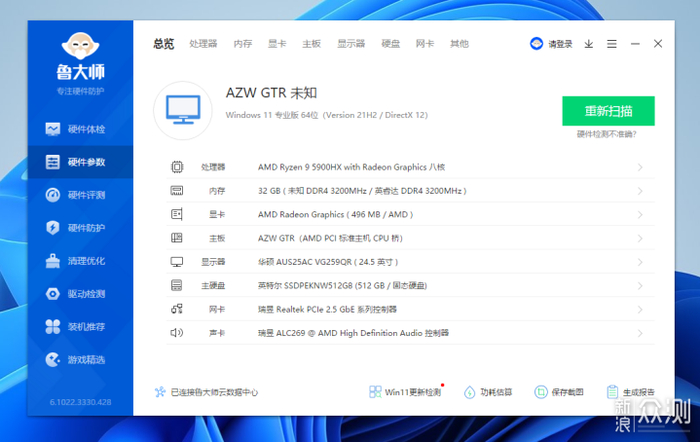Click the 功耗估算 label

click(x=496, y=392)
